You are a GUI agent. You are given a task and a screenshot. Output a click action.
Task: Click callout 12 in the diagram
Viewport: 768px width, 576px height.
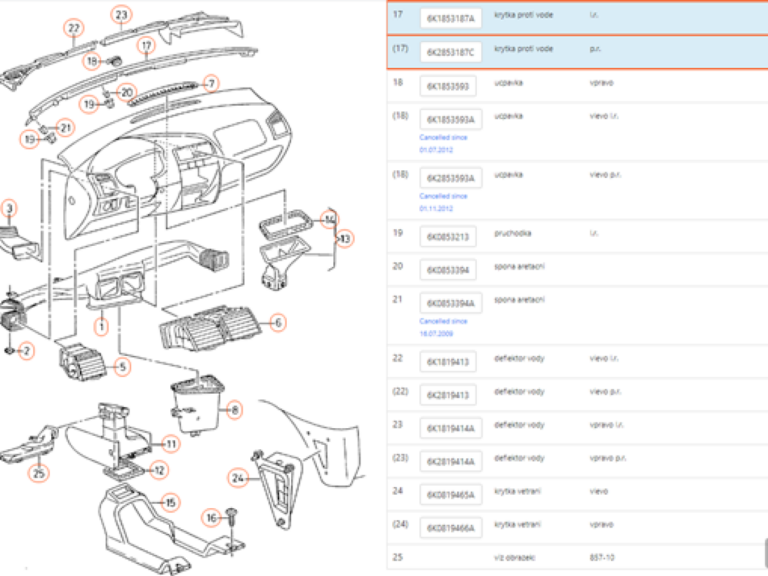[x=159, y=470]
